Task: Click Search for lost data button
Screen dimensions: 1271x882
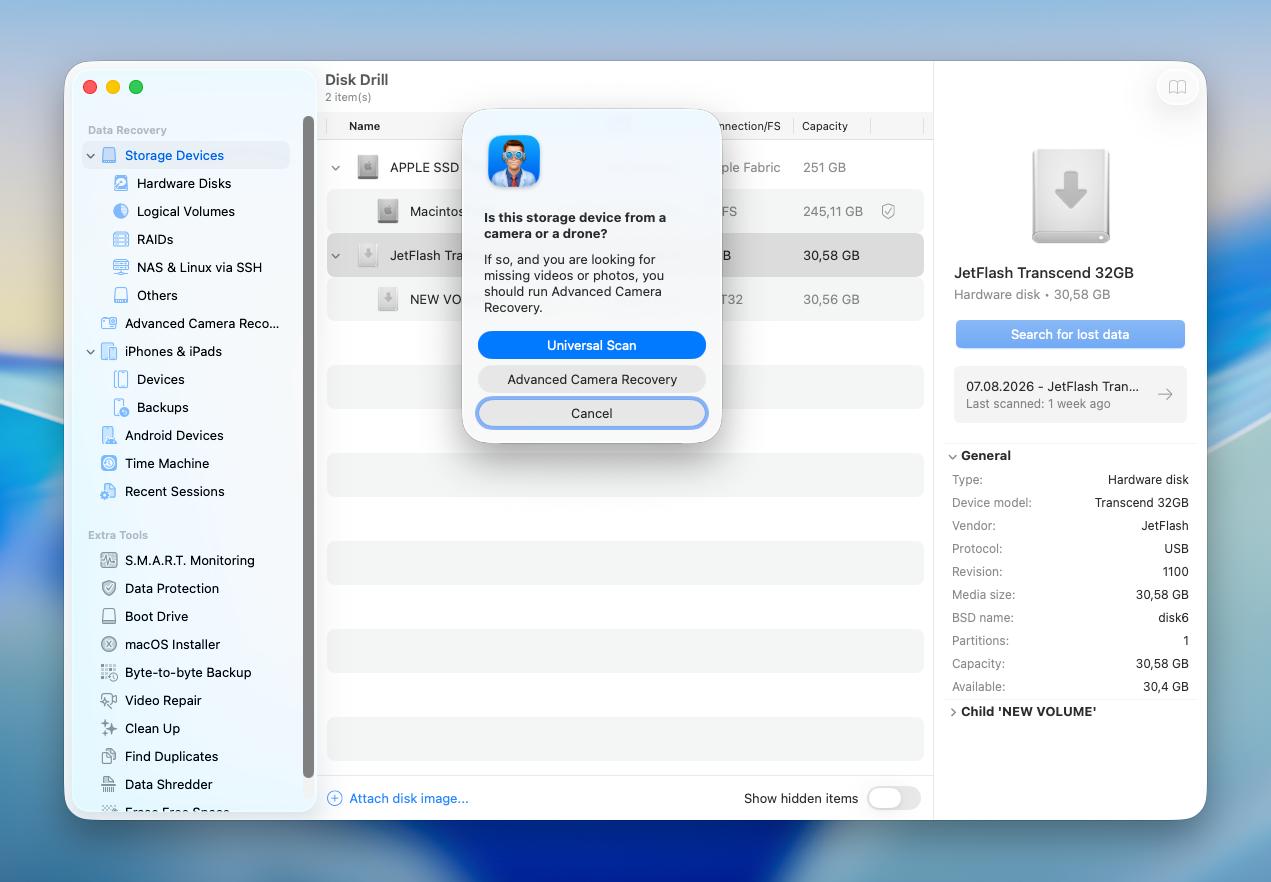Action: click(x=1070, y=334)
